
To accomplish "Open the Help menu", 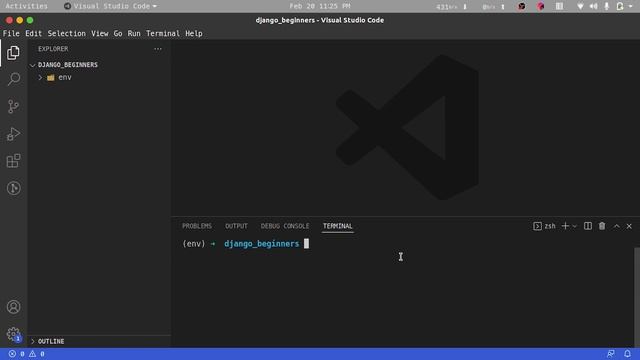I will 194,33.
